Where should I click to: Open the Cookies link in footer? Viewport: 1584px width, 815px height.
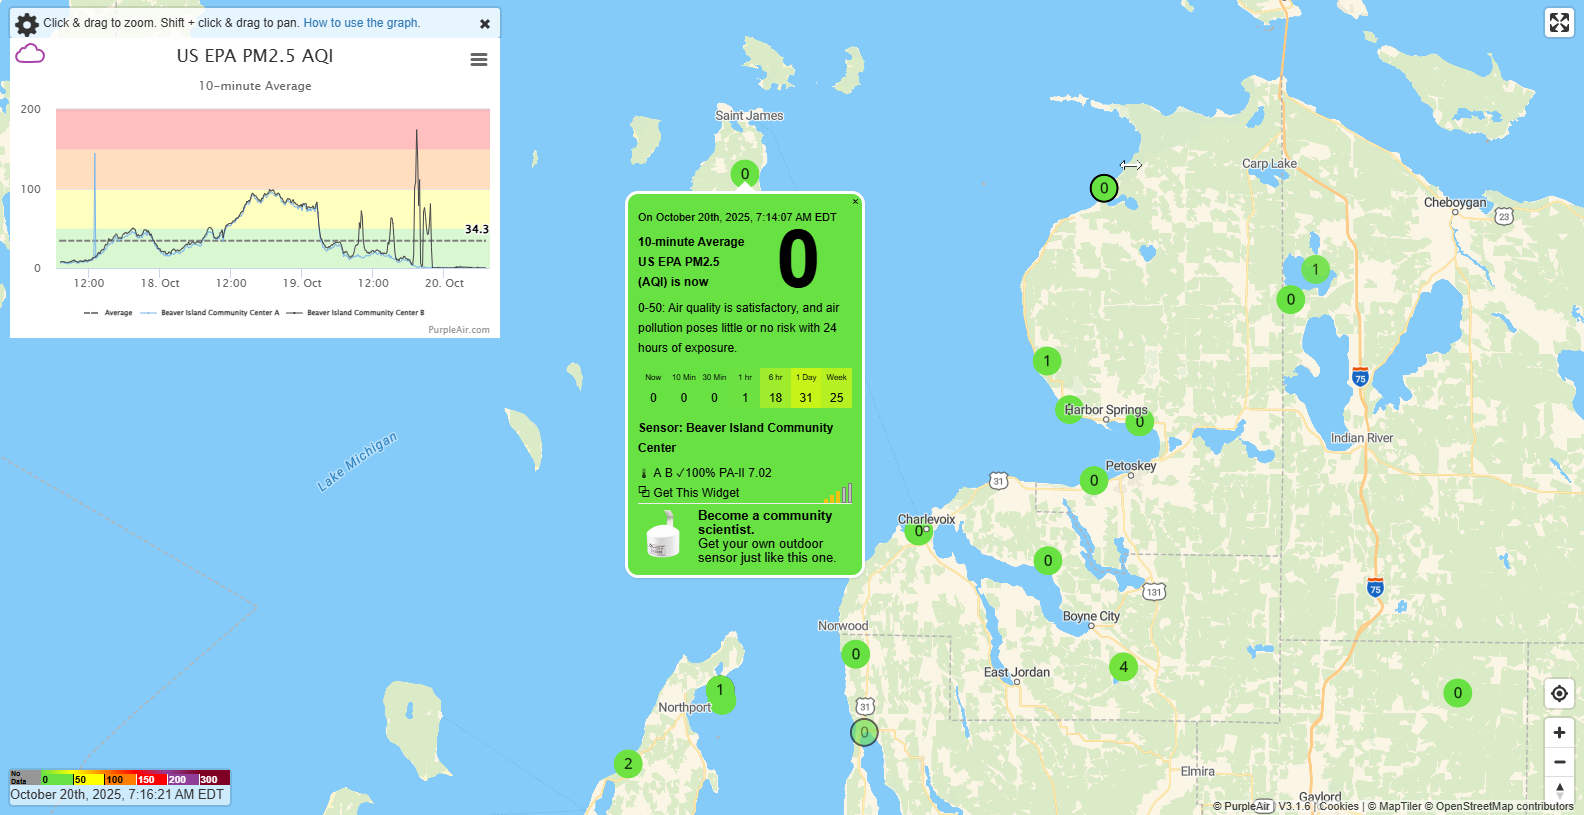(x=1338, y=806)
